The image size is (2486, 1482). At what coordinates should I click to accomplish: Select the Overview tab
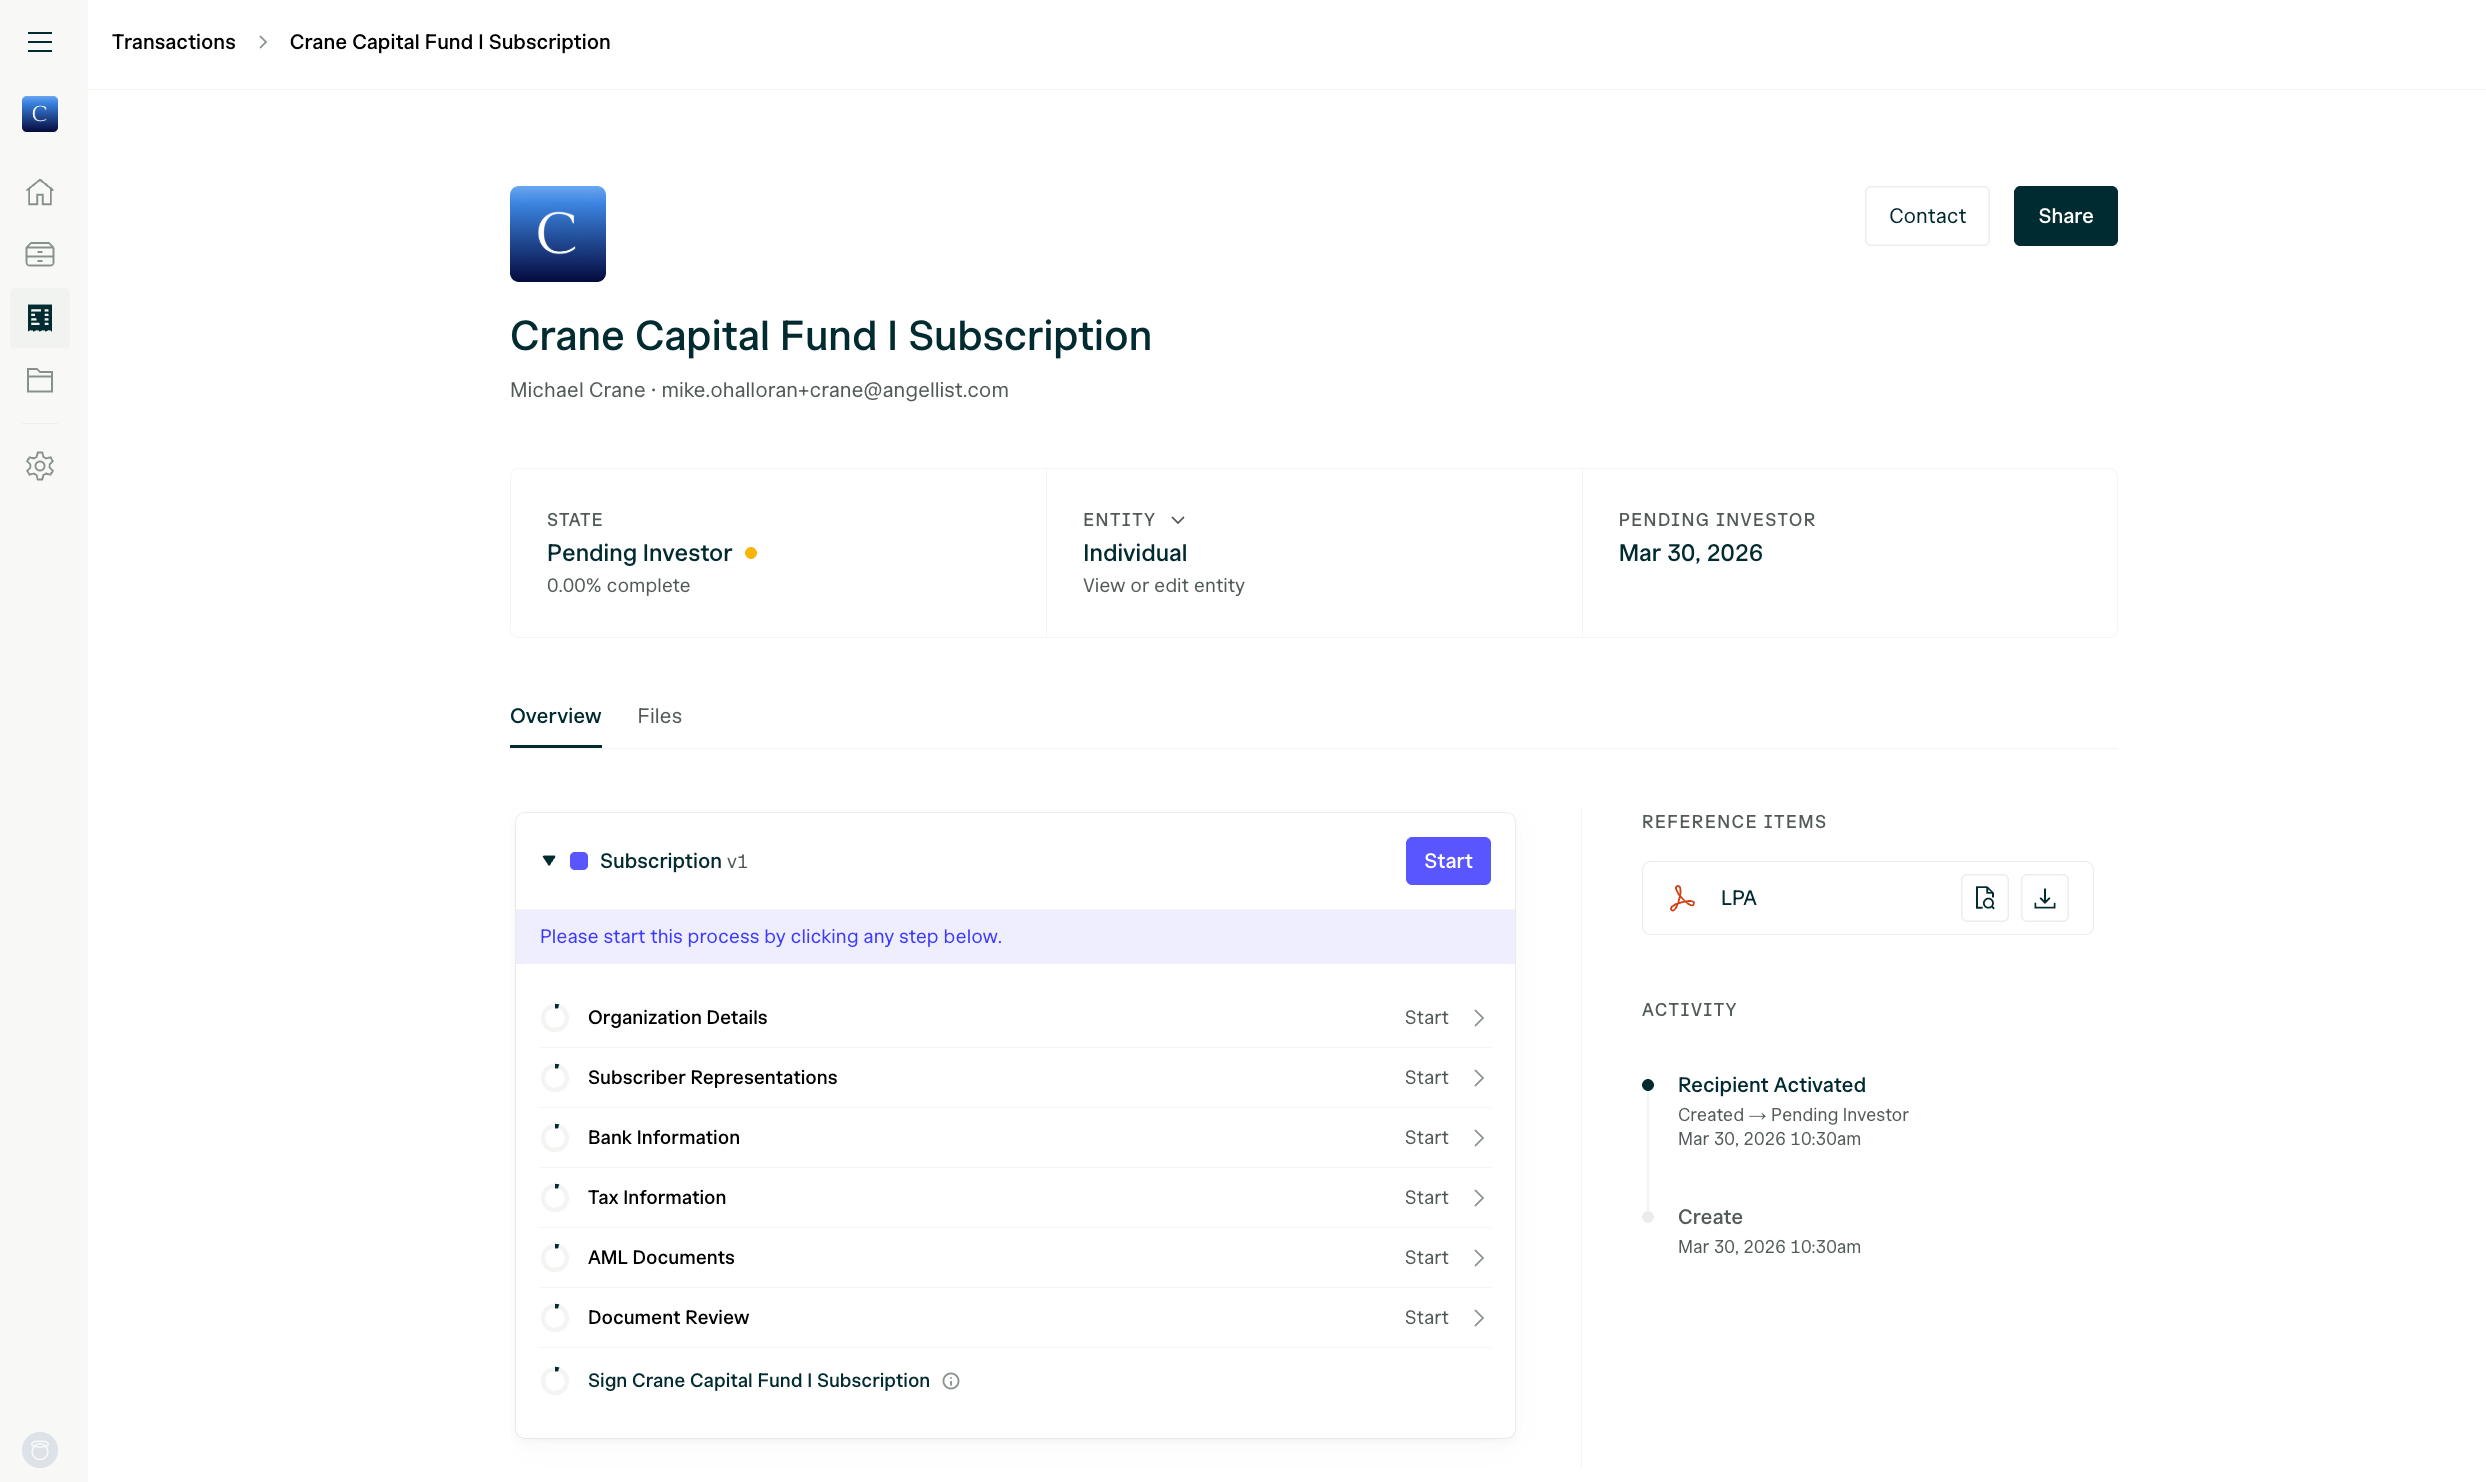[x=555, y=716]
